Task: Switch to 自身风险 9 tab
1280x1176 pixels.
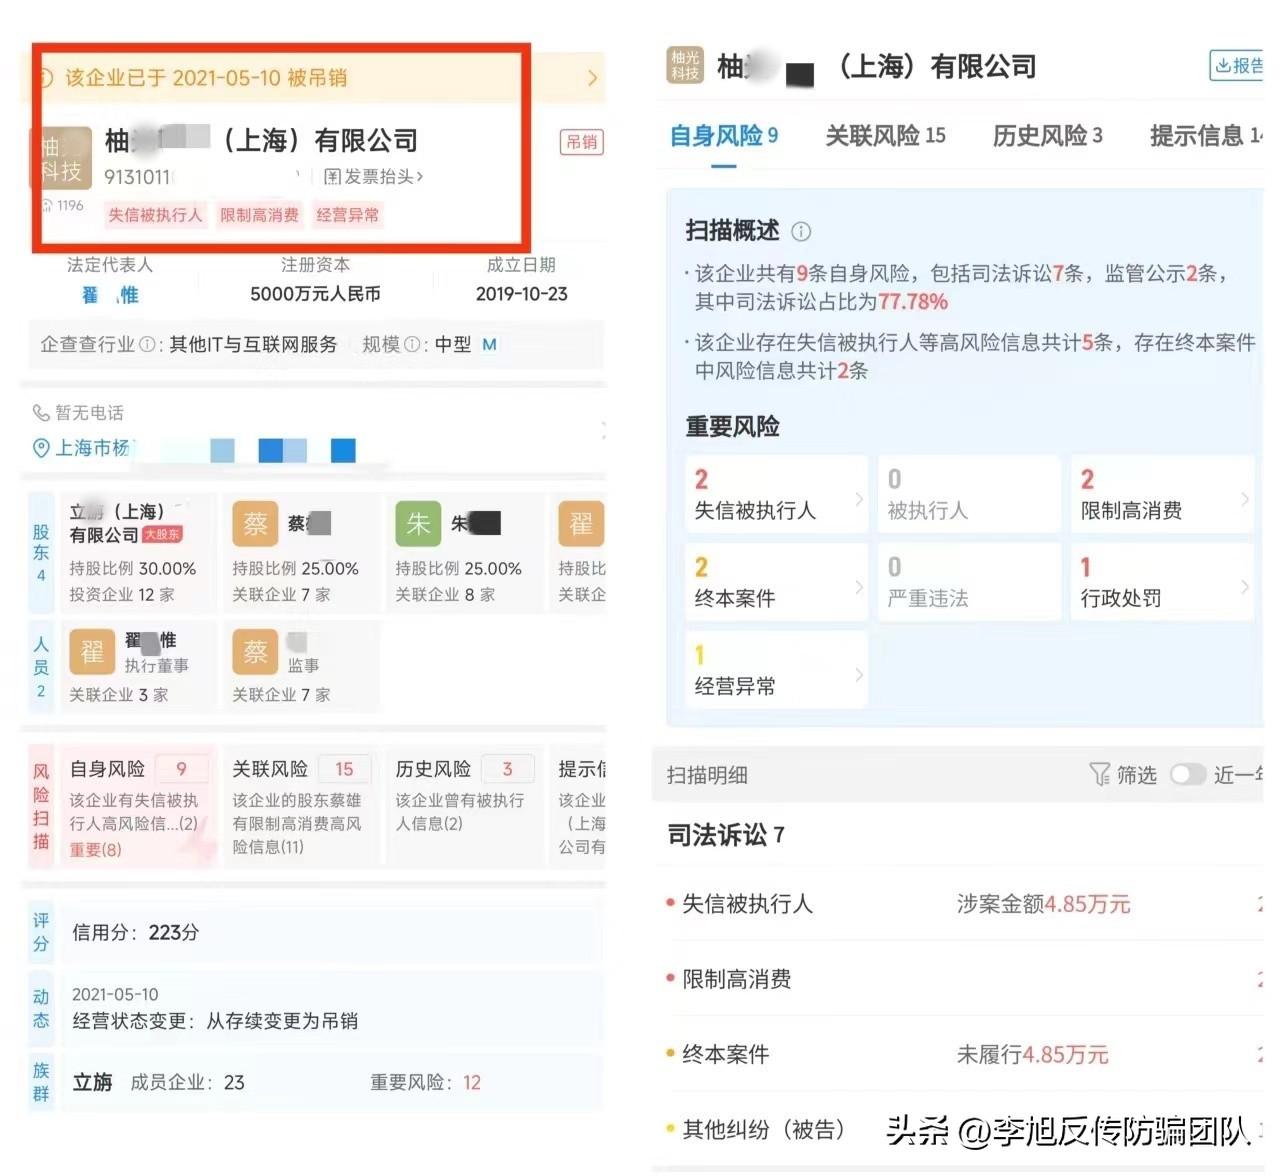Action: 724,136
